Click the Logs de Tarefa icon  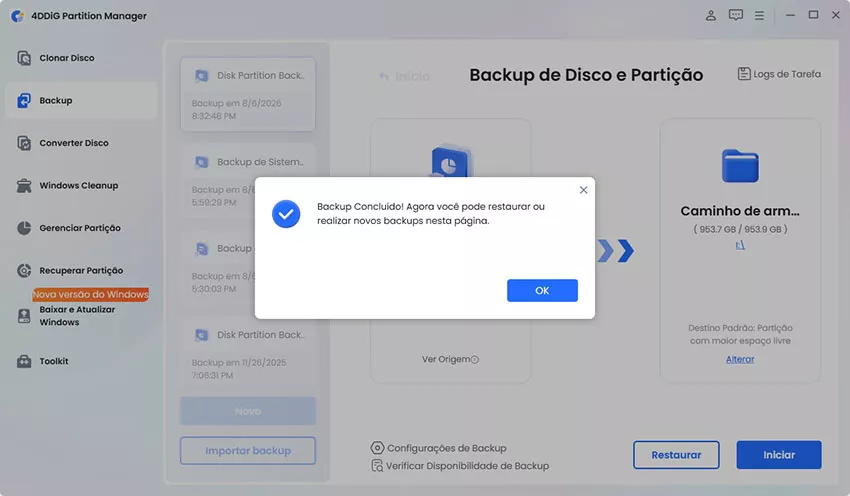[x=744, y=74]
